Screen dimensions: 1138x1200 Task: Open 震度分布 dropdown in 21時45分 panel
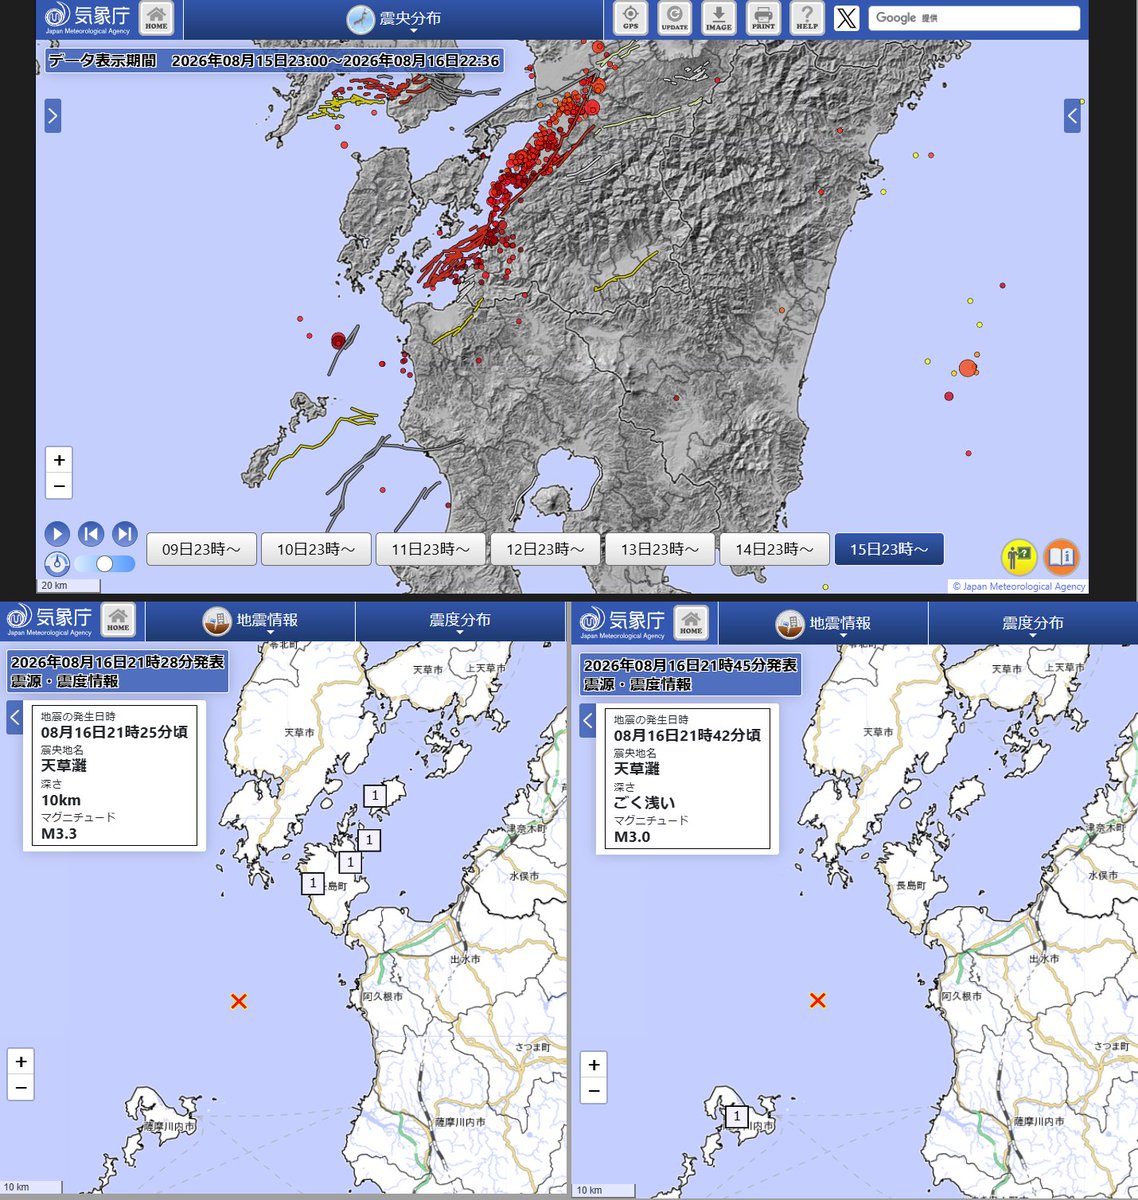[x=1033, y=624]
